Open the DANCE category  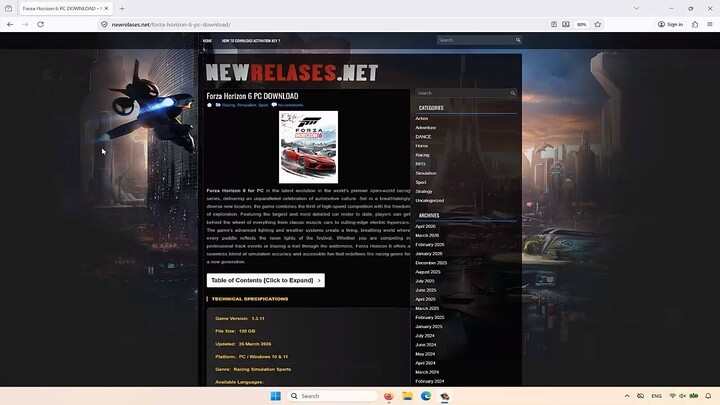click(423, 137)
